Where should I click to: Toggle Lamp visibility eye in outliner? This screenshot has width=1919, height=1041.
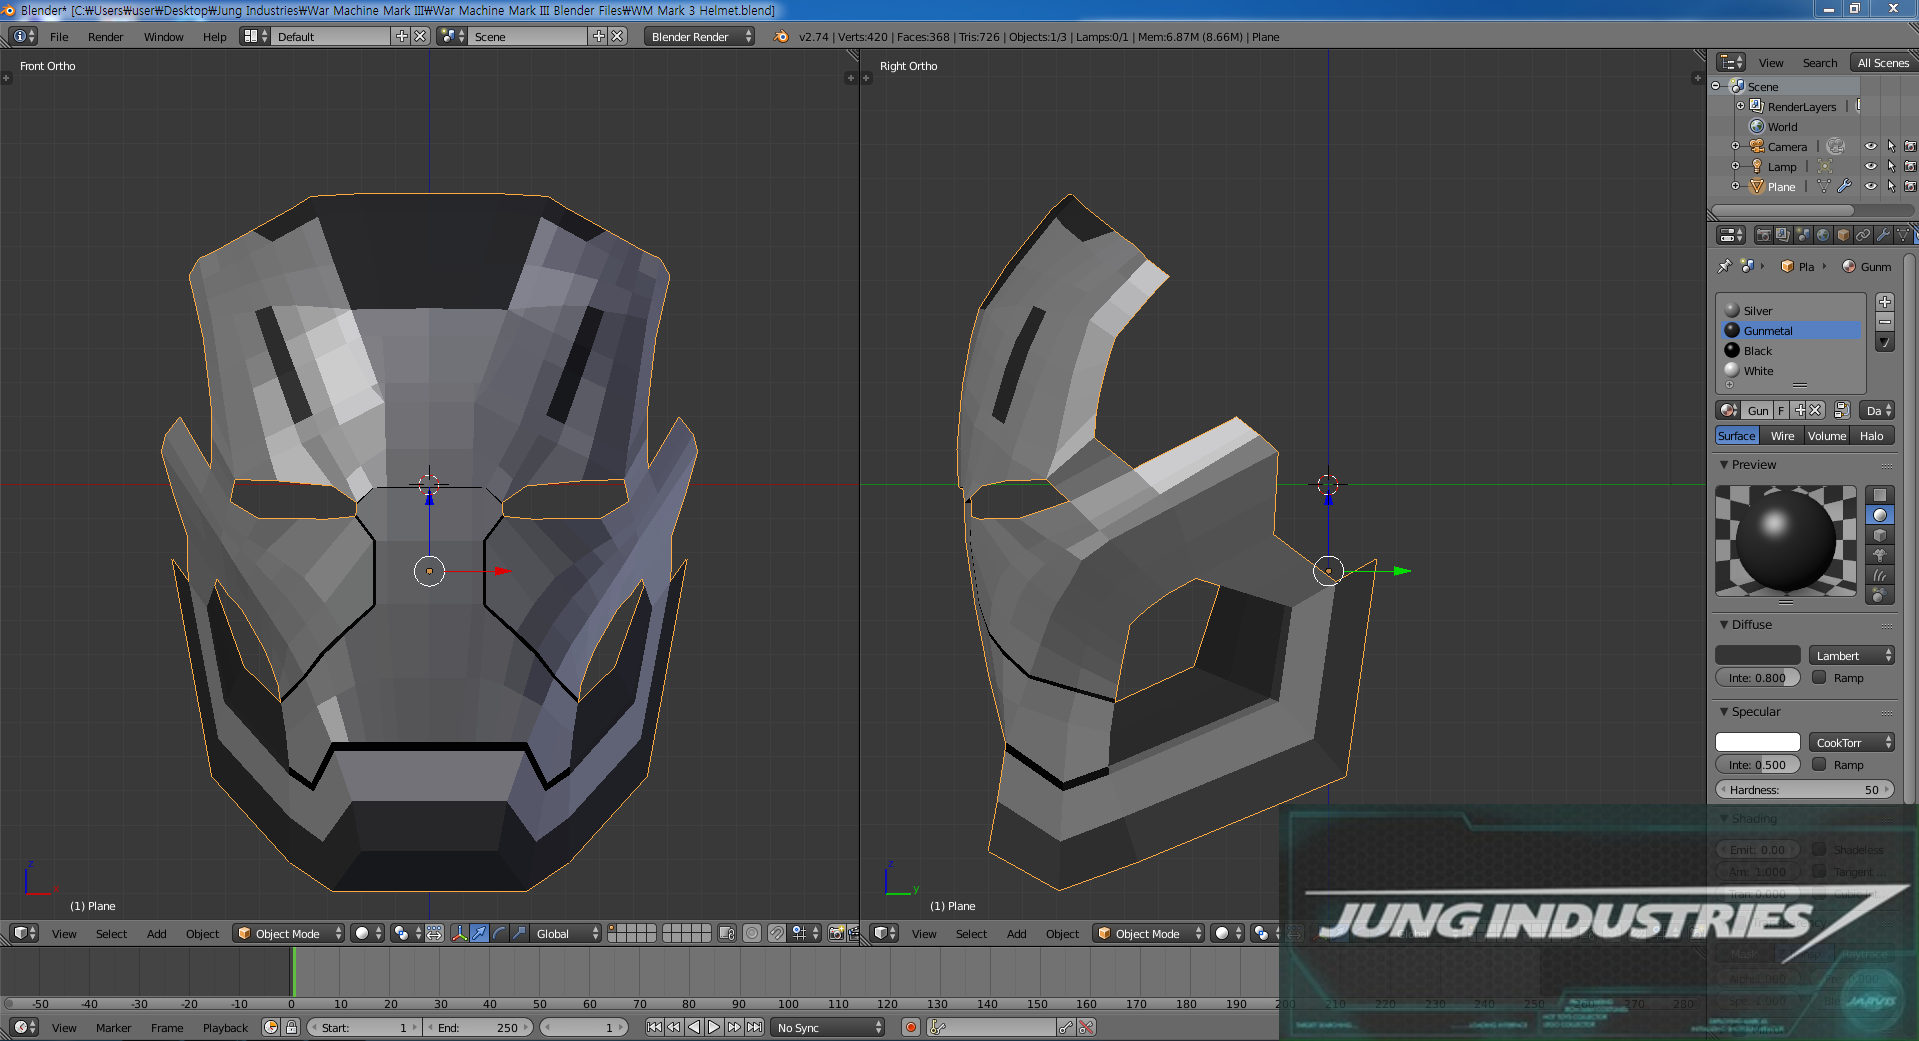(x=1871, y=166)
